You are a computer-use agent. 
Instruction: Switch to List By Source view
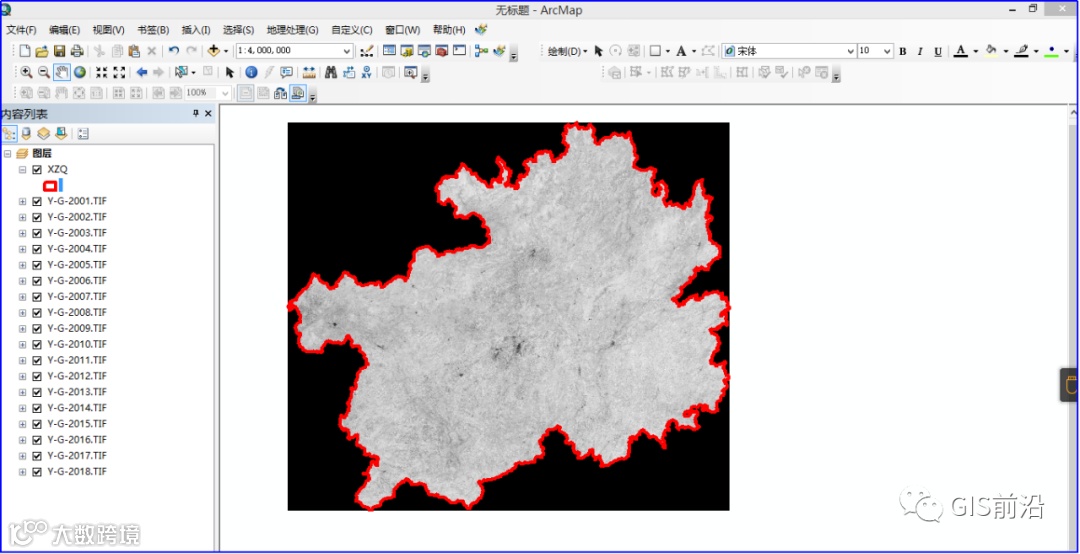pos(26,133)
